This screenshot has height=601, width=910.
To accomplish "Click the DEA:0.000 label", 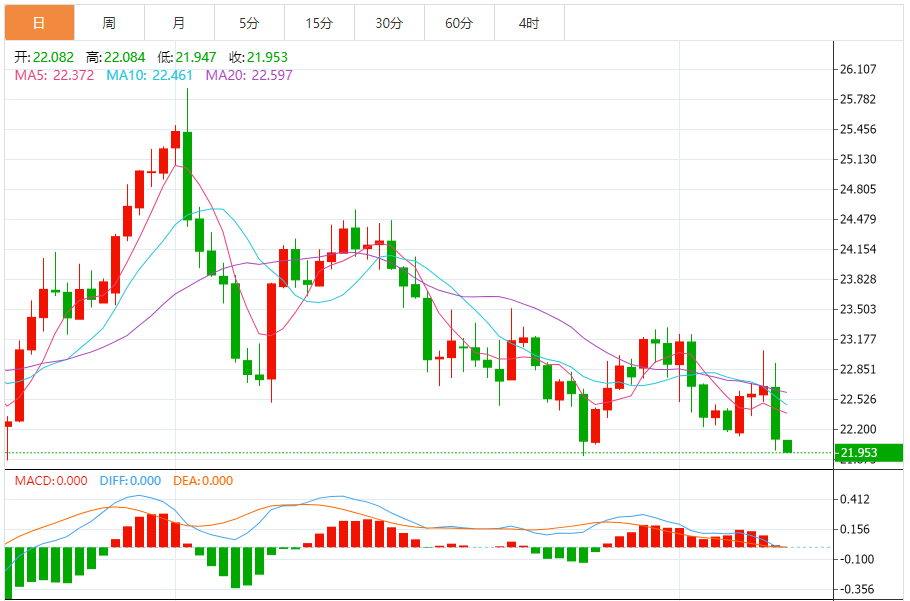I will tap(203, 481).
